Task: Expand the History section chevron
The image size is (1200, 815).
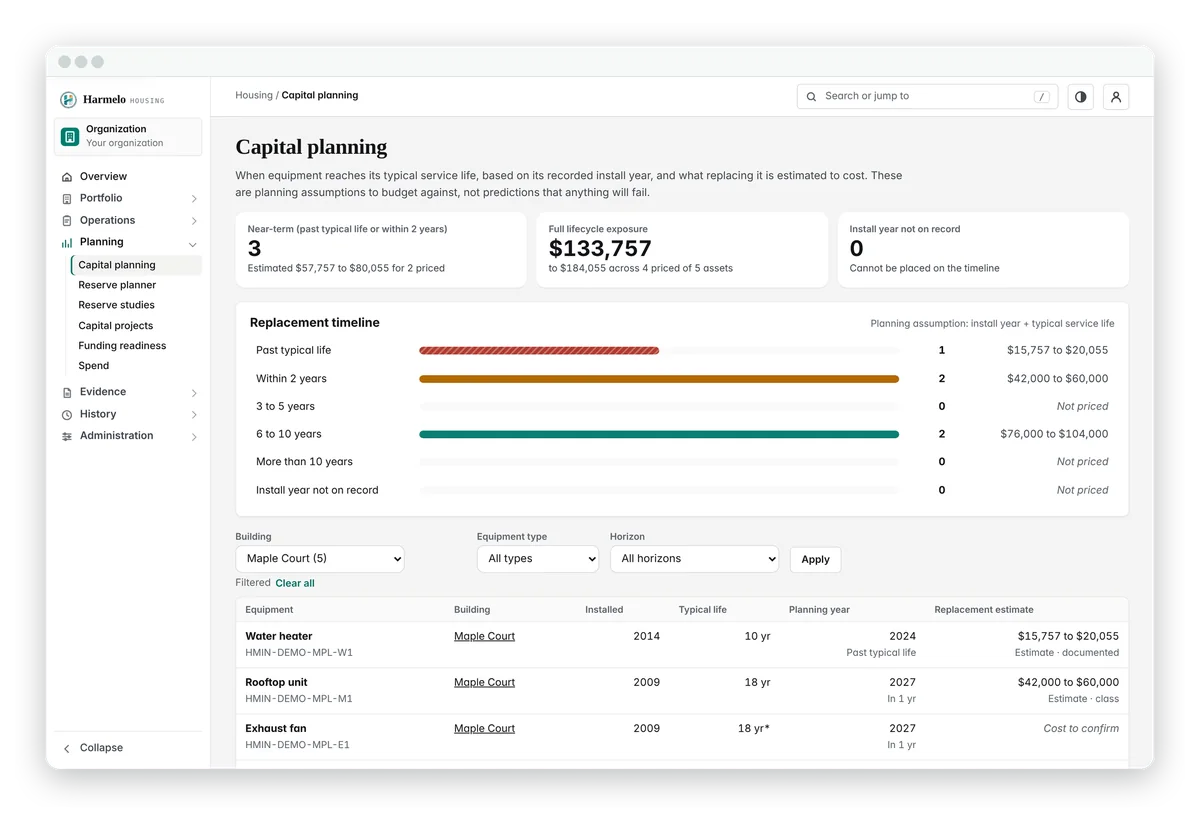Action: tap(194, 415)
